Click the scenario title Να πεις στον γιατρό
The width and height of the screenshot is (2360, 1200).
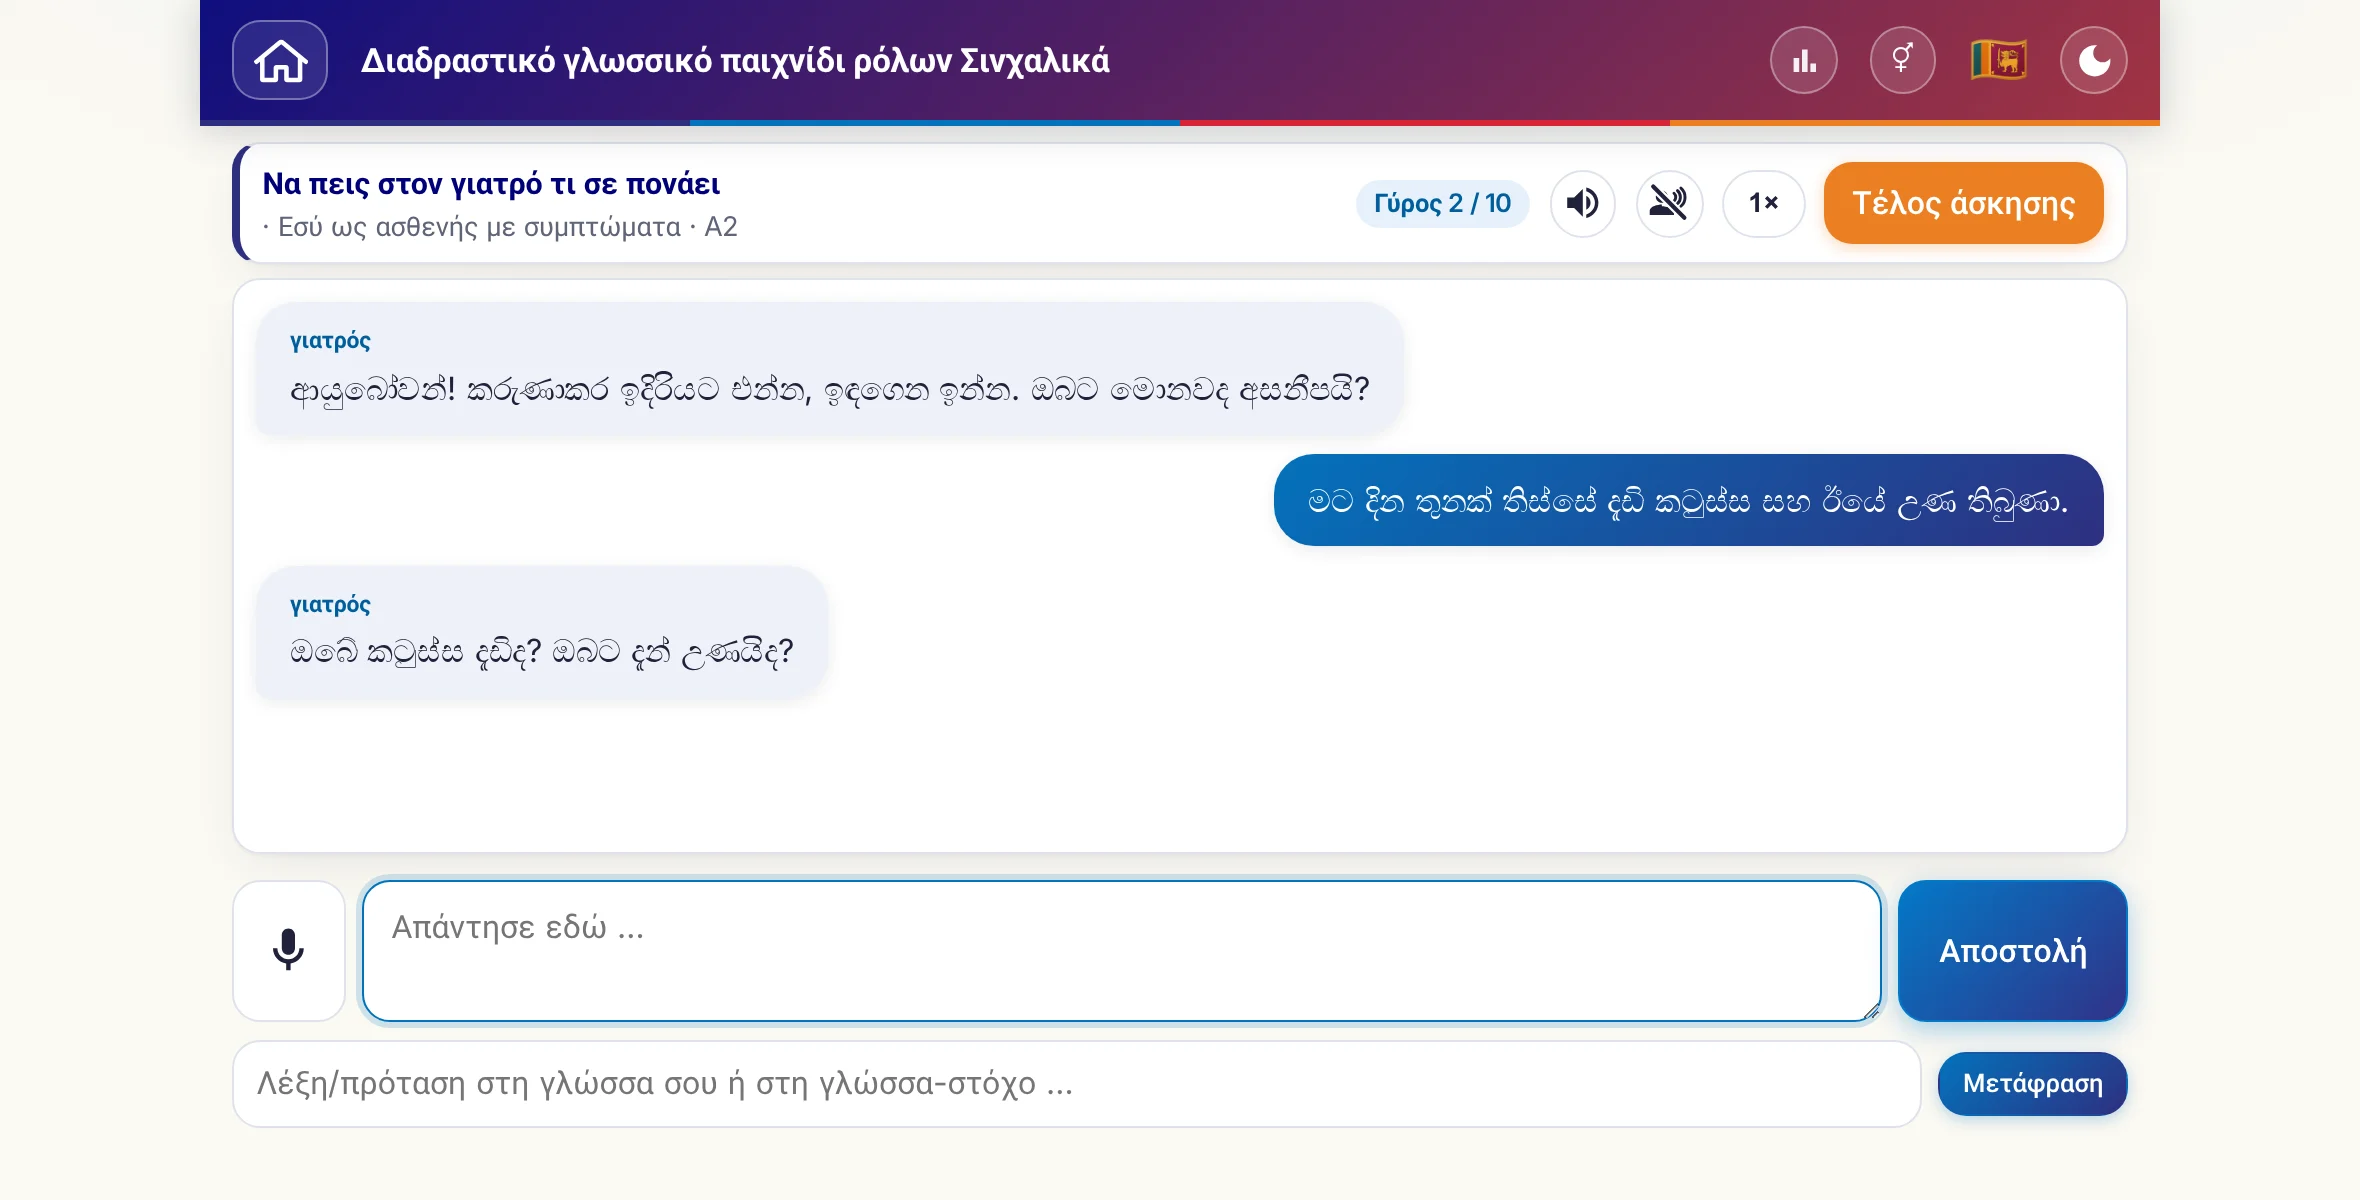coord(491,184)
